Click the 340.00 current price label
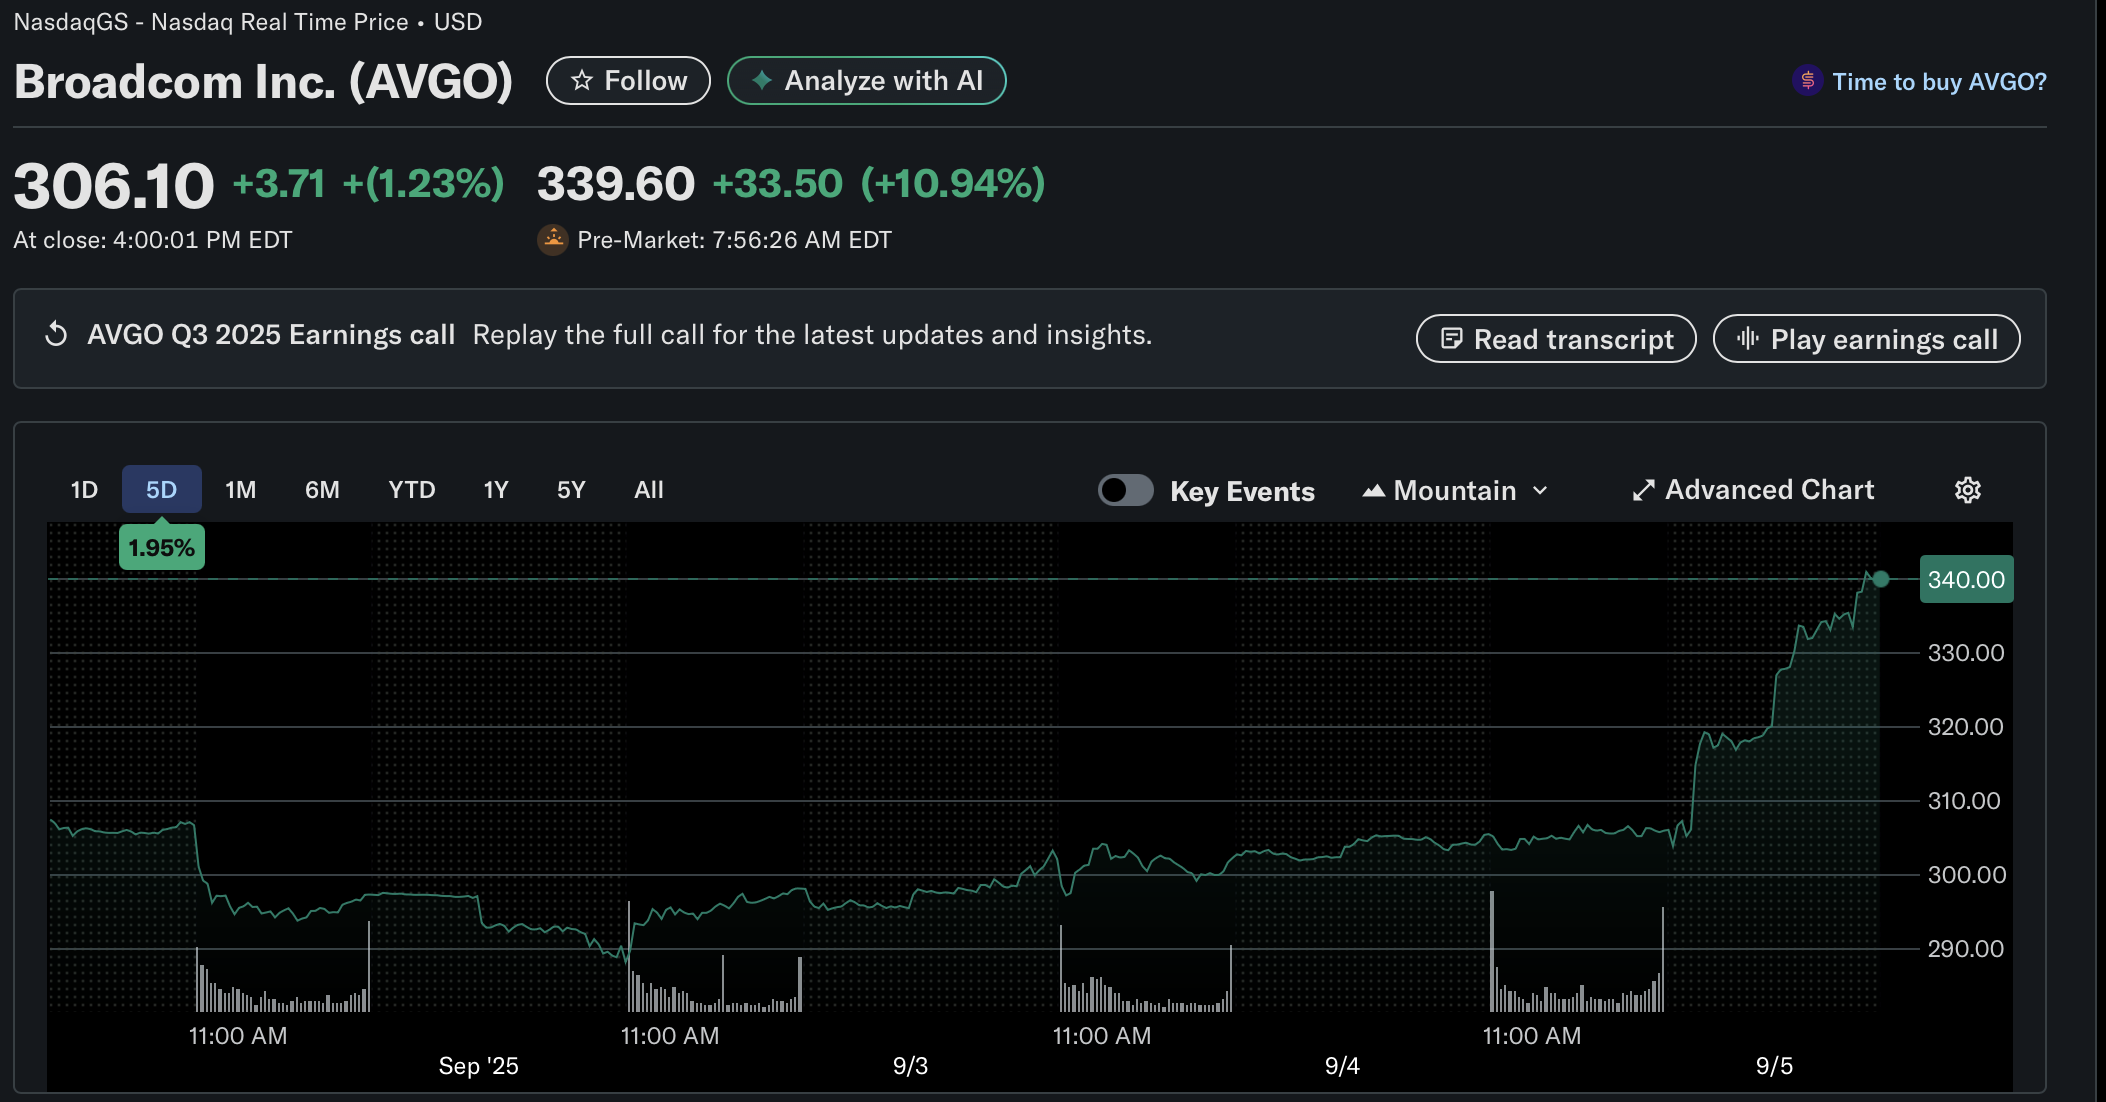This screenshot has height=1102, width=2106. coord(1966,580)
